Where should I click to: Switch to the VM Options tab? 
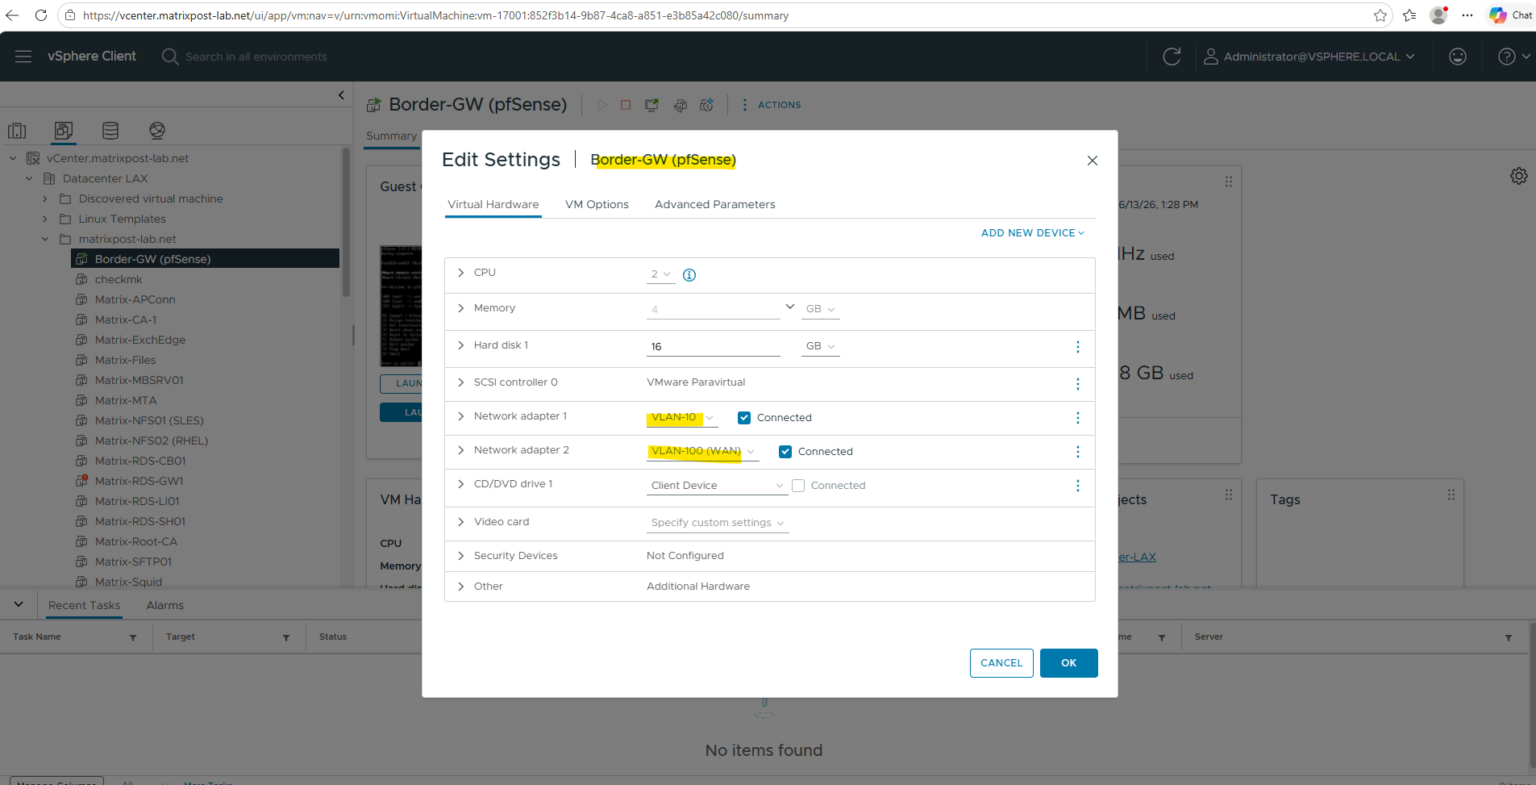coord(597,204)
